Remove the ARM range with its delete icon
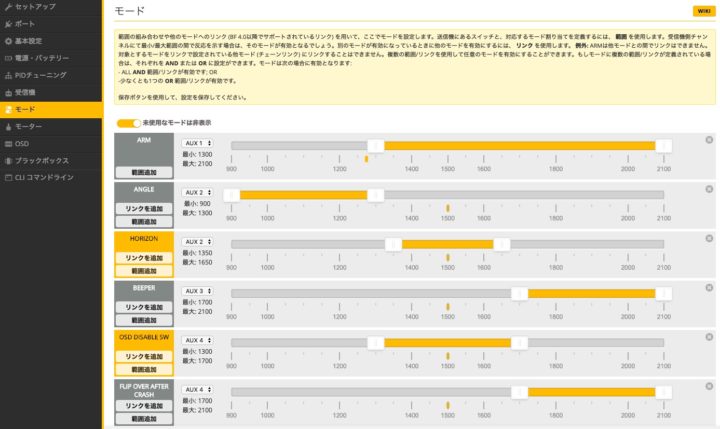Screen dimensions: 720x429 (709, 140)
